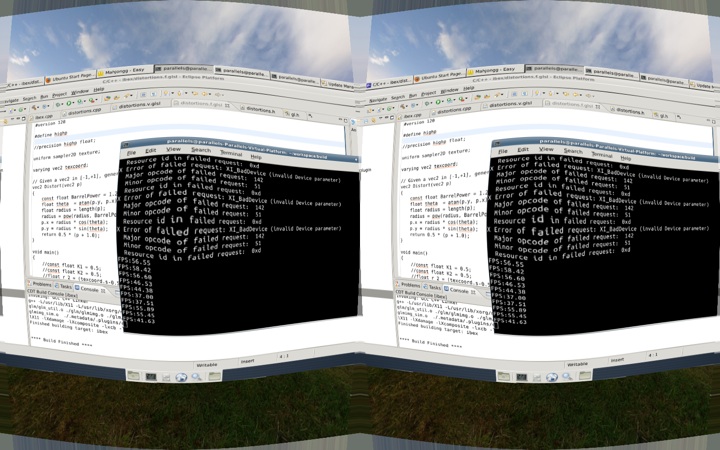This screenshot has height=450, width=720.
Task: Click varying vec2 texcoord line in right-eye editor
Action: coord(429,166)
